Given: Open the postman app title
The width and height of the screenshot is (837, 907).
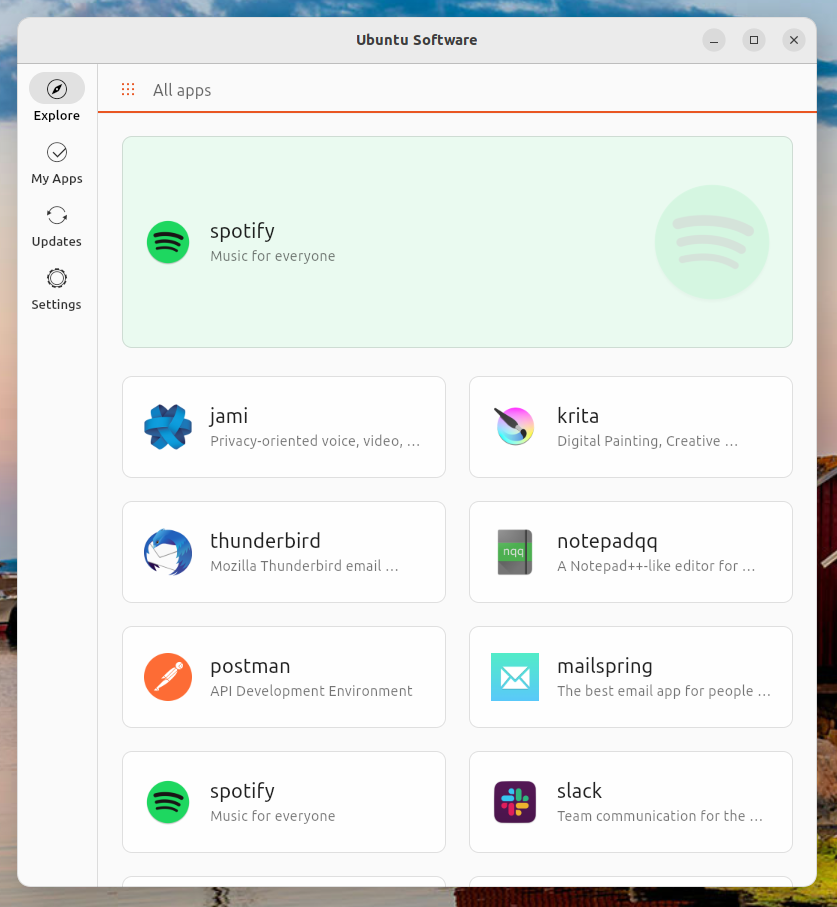Looking at the screenshot, I should pyautogui.click(x=250, y=666).
